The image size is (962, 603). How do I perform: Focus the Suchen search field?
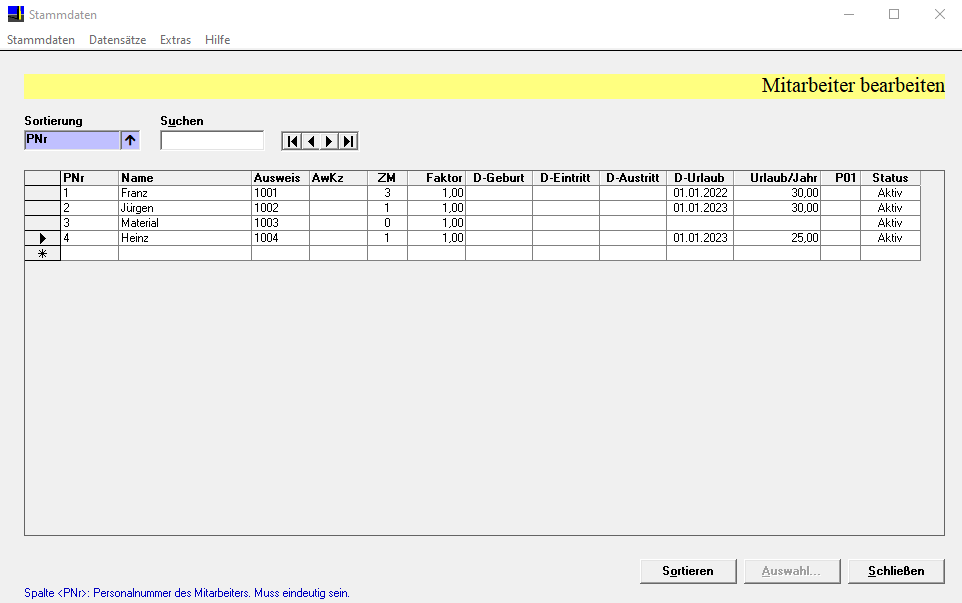[212, 140]
